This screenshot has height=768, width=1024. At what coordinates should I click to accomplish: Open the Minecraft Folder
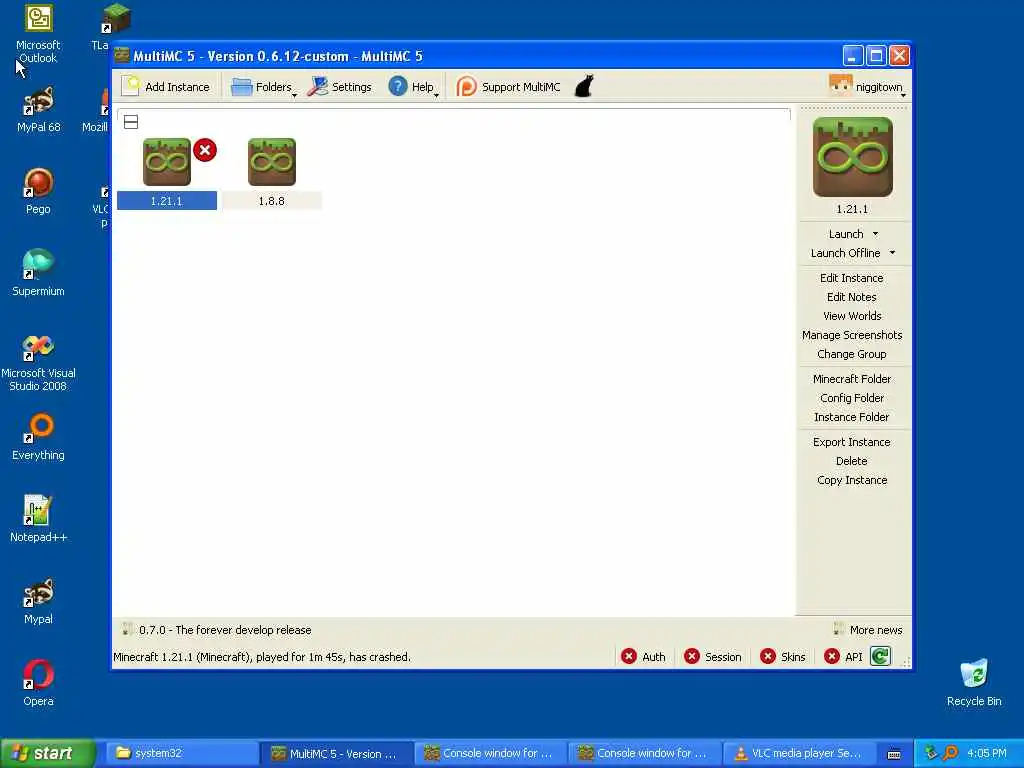[x=852, y=379]
